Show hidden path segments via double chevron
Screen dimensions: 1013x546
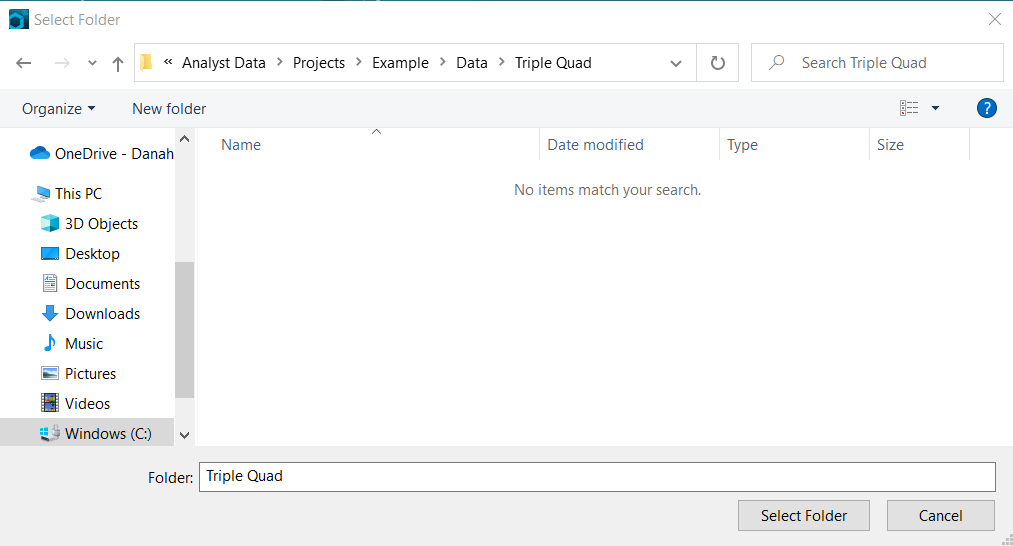click(168, 62)
